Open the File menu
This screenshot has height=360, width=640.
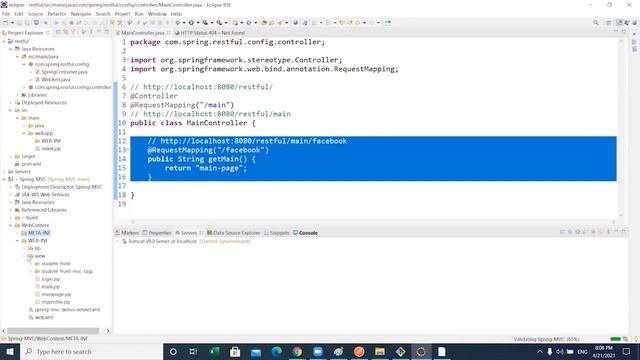[6, 14]
